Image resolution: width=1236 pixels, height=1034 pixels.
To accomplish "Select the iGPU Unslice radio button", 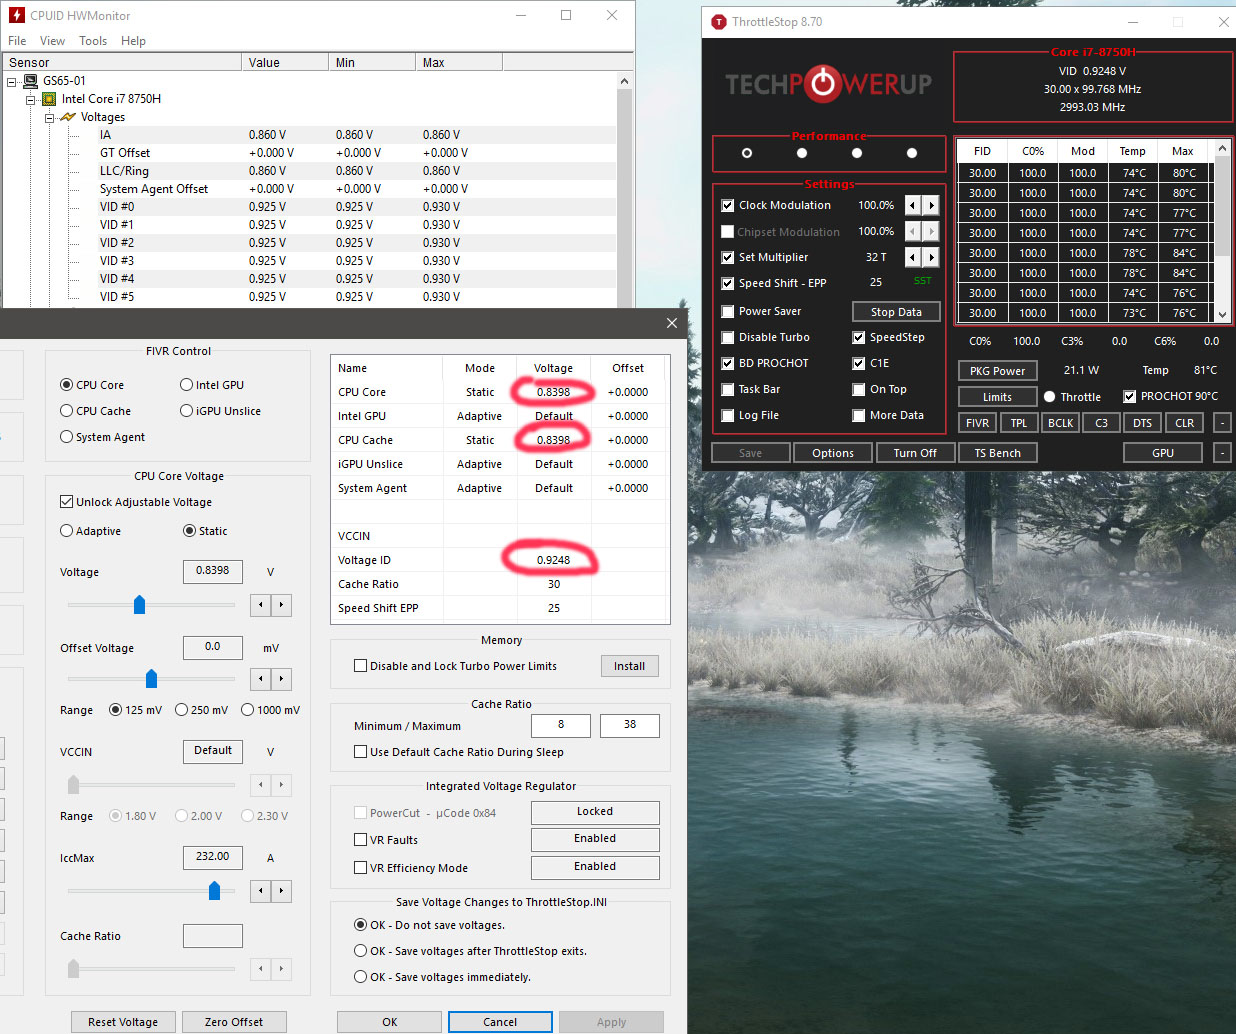I will 187,411.
